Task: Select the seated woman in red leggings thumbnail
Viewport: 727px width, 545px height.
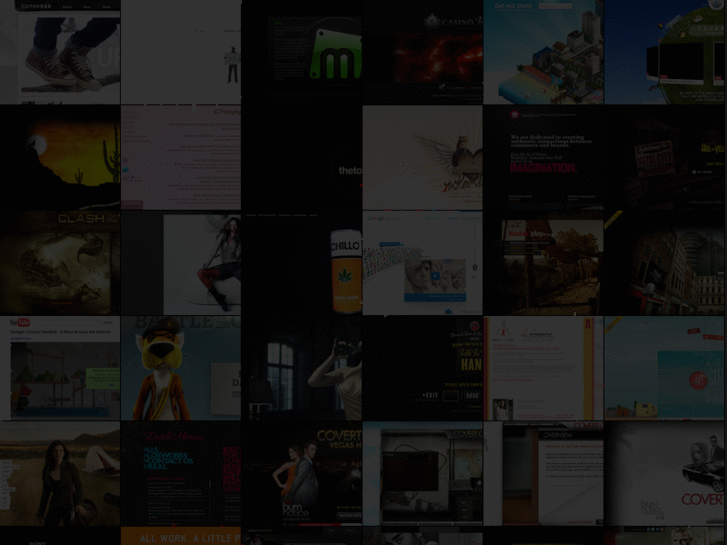Action: click(x=181, y=263)
